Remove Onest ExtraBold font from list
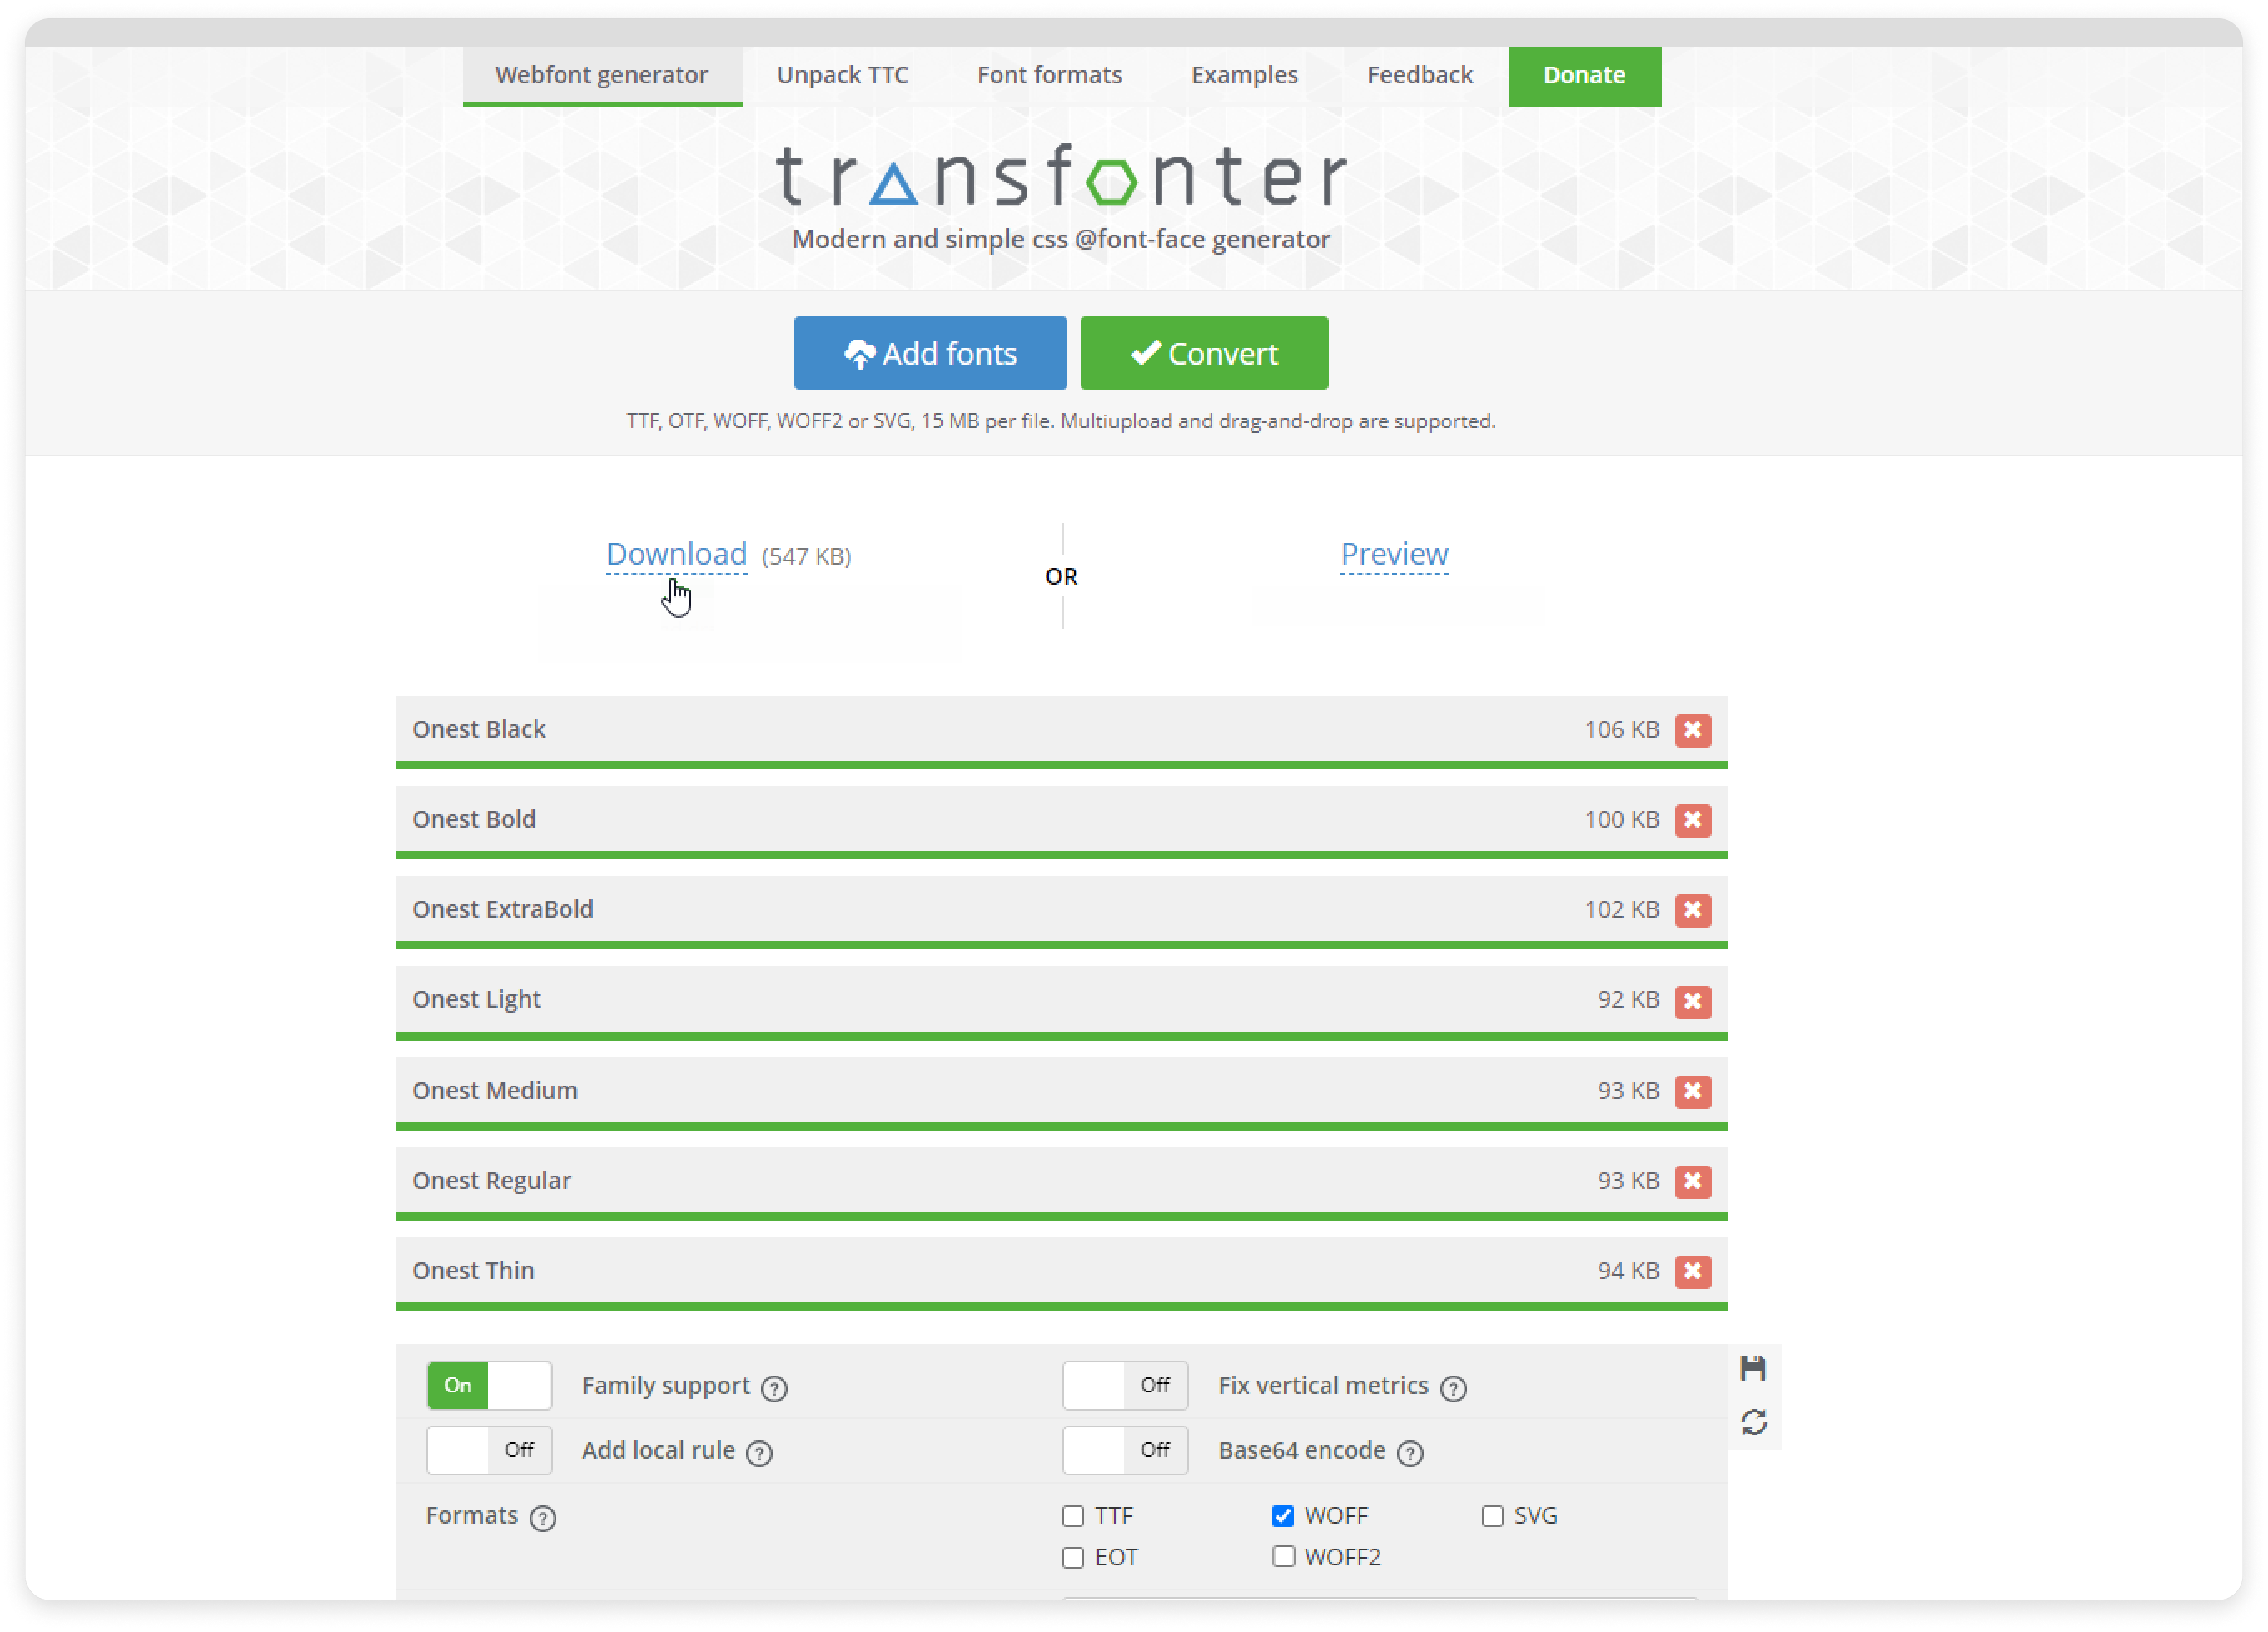The image size is (2268, 1632). pyautogui.click(x=1690, y=908)
